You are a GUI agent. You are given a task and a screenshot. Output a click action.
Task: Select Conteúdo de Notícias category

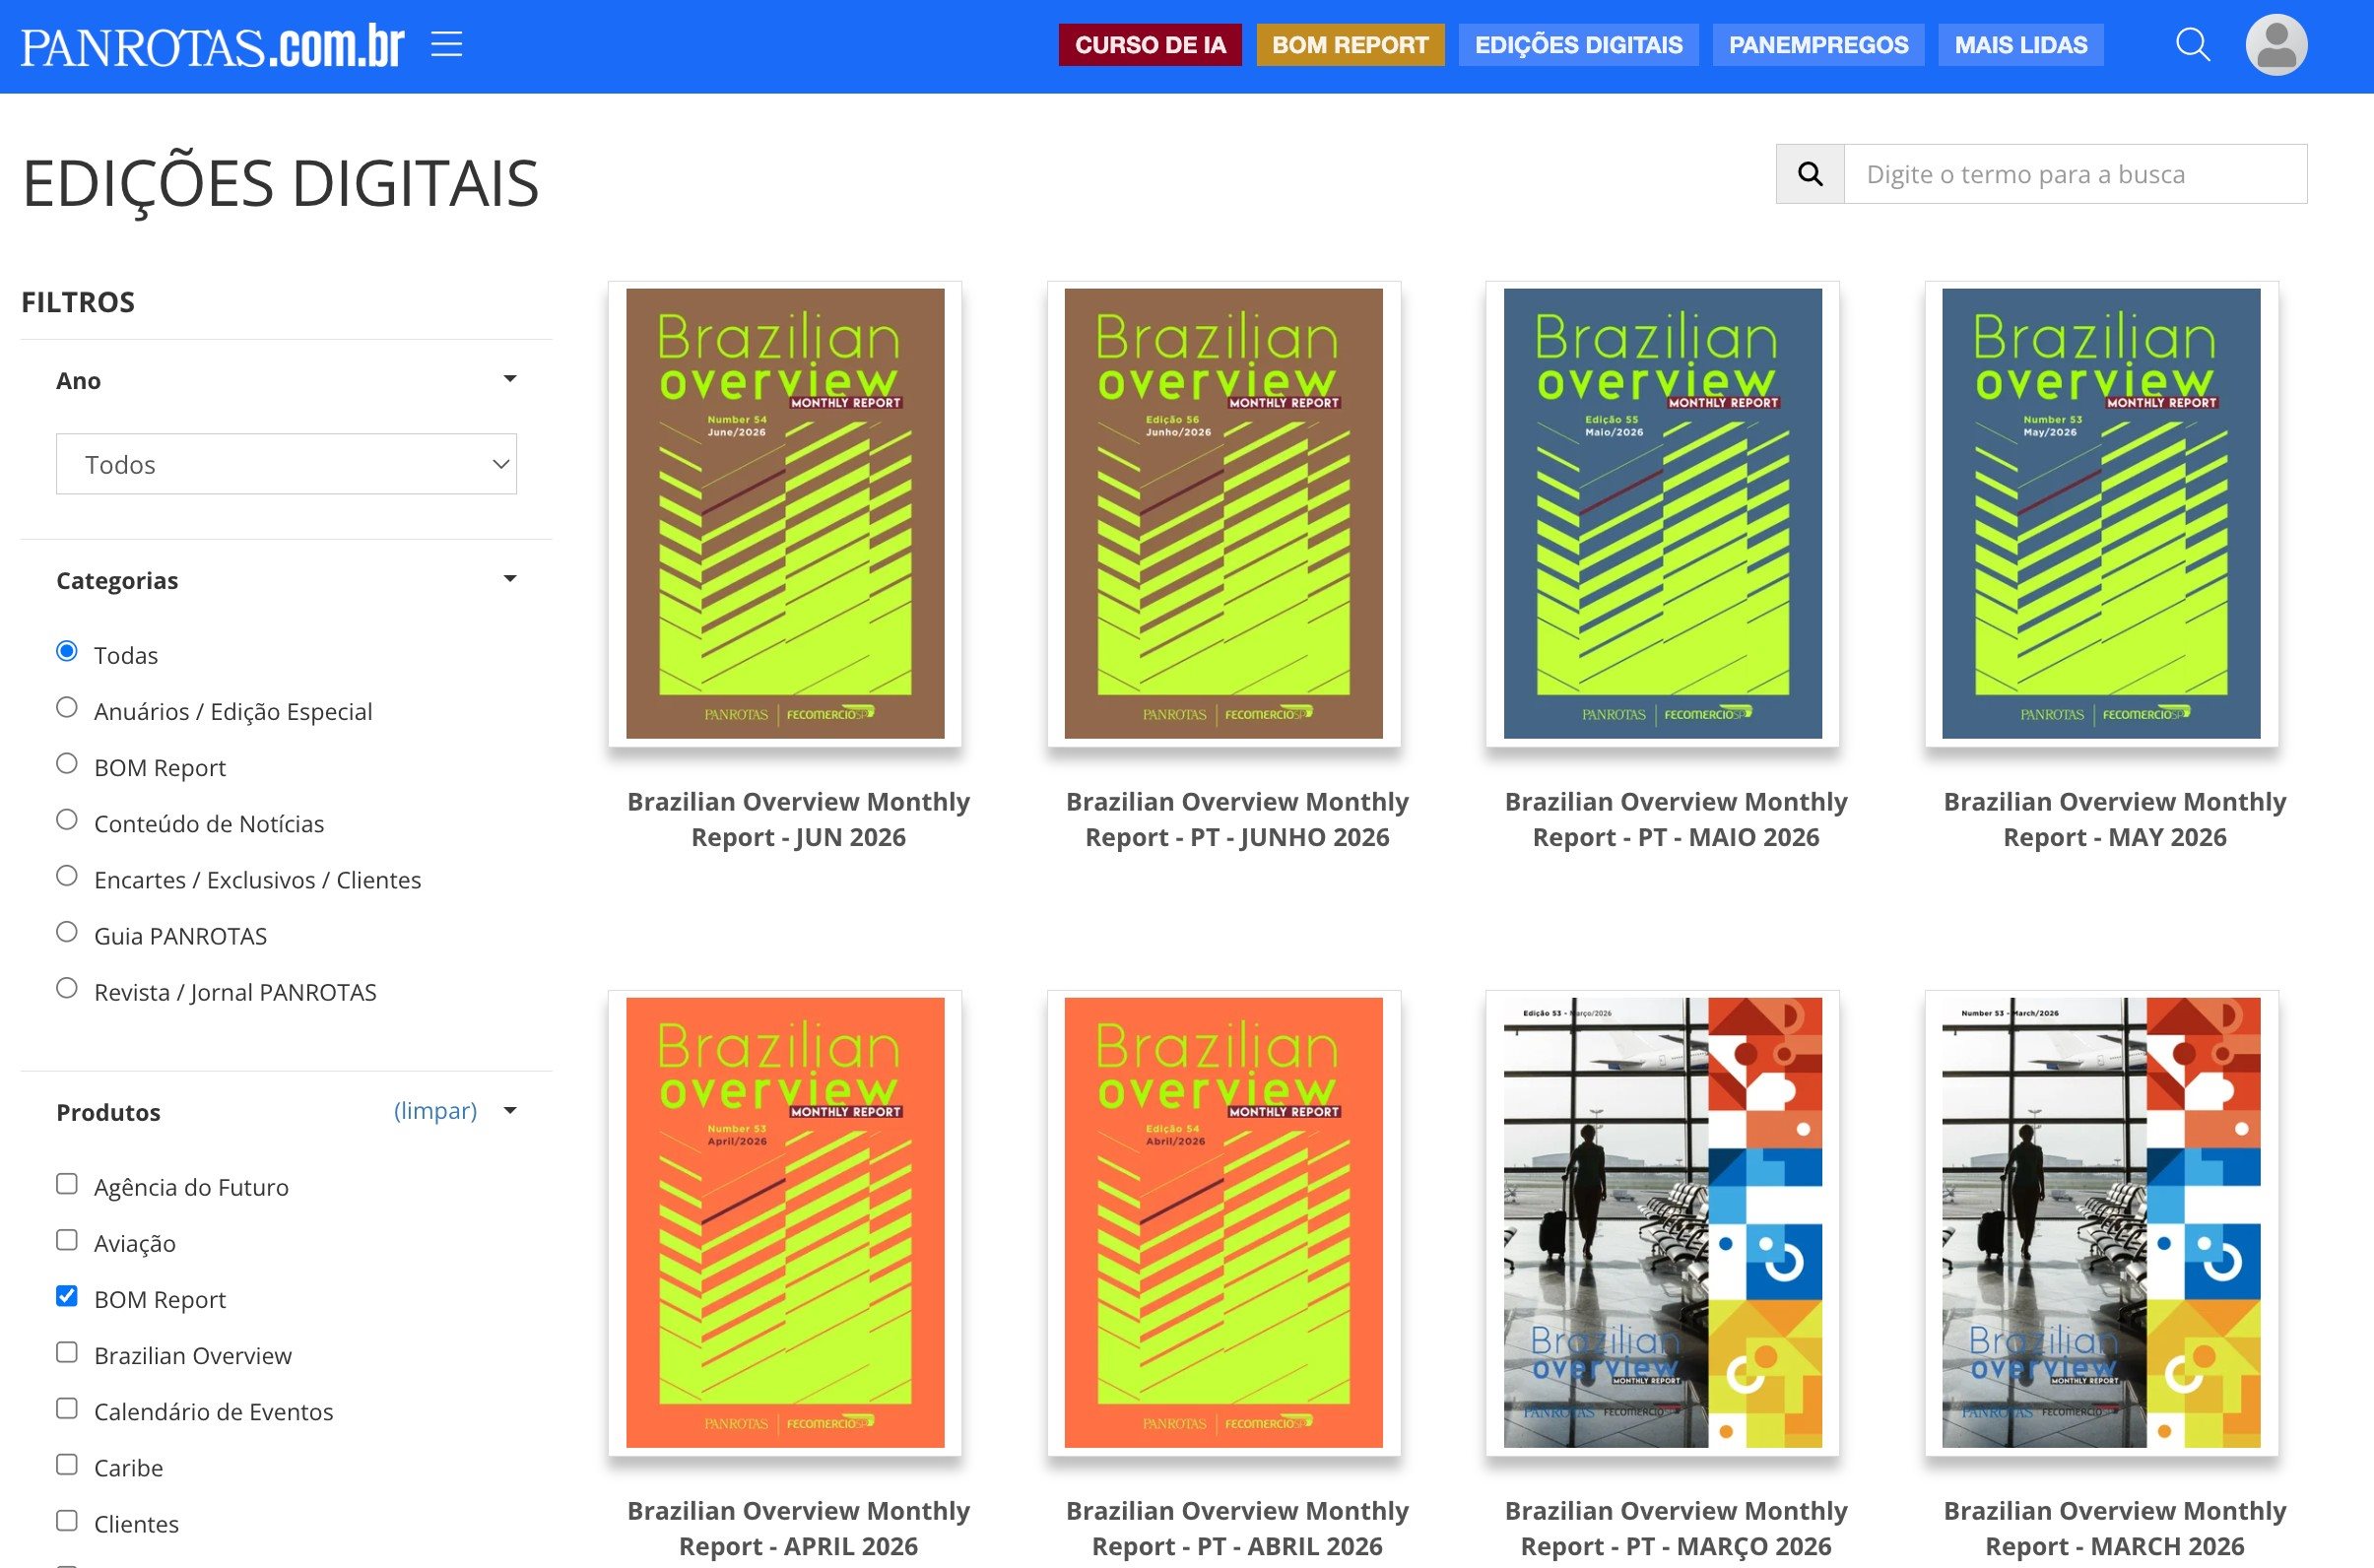[x=67, y=820]
